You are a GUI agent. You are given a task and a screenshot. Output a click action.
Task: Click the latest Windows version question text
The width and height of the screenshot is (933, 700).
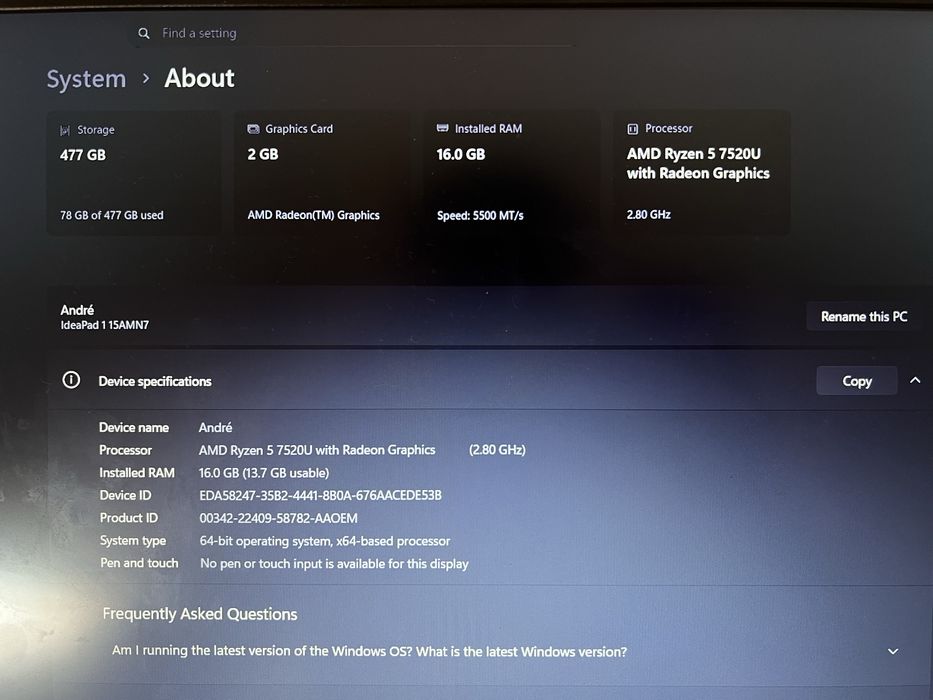coord(370,651)
